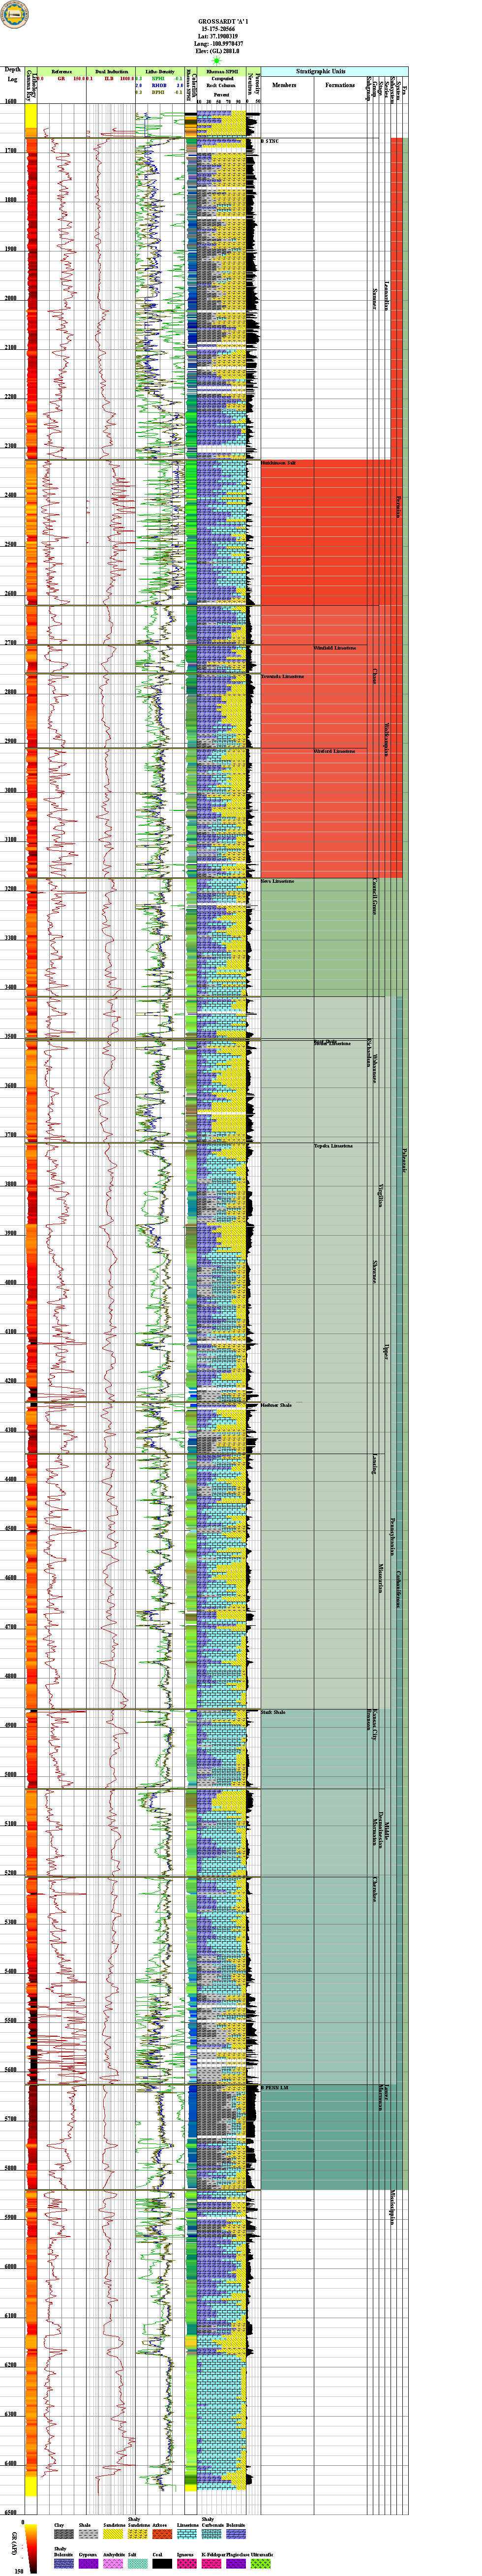Click the Bern Limestone member label

[x=278, y=881]
